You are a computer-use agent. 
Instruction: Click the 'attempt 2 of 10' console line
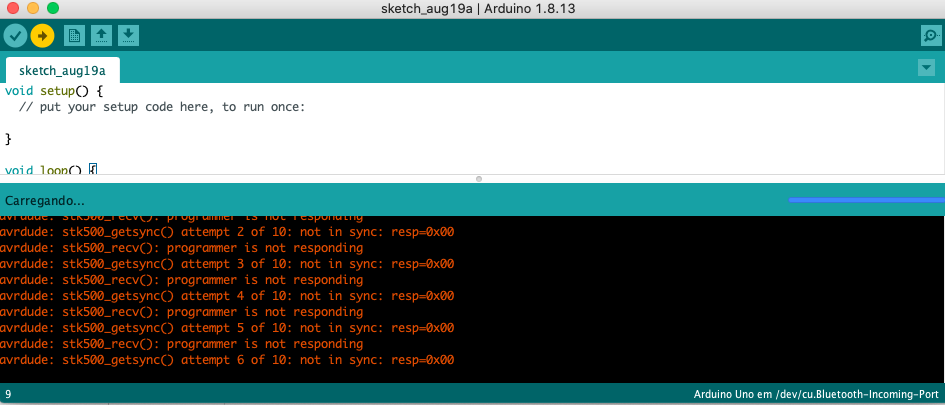coord(228,232)
